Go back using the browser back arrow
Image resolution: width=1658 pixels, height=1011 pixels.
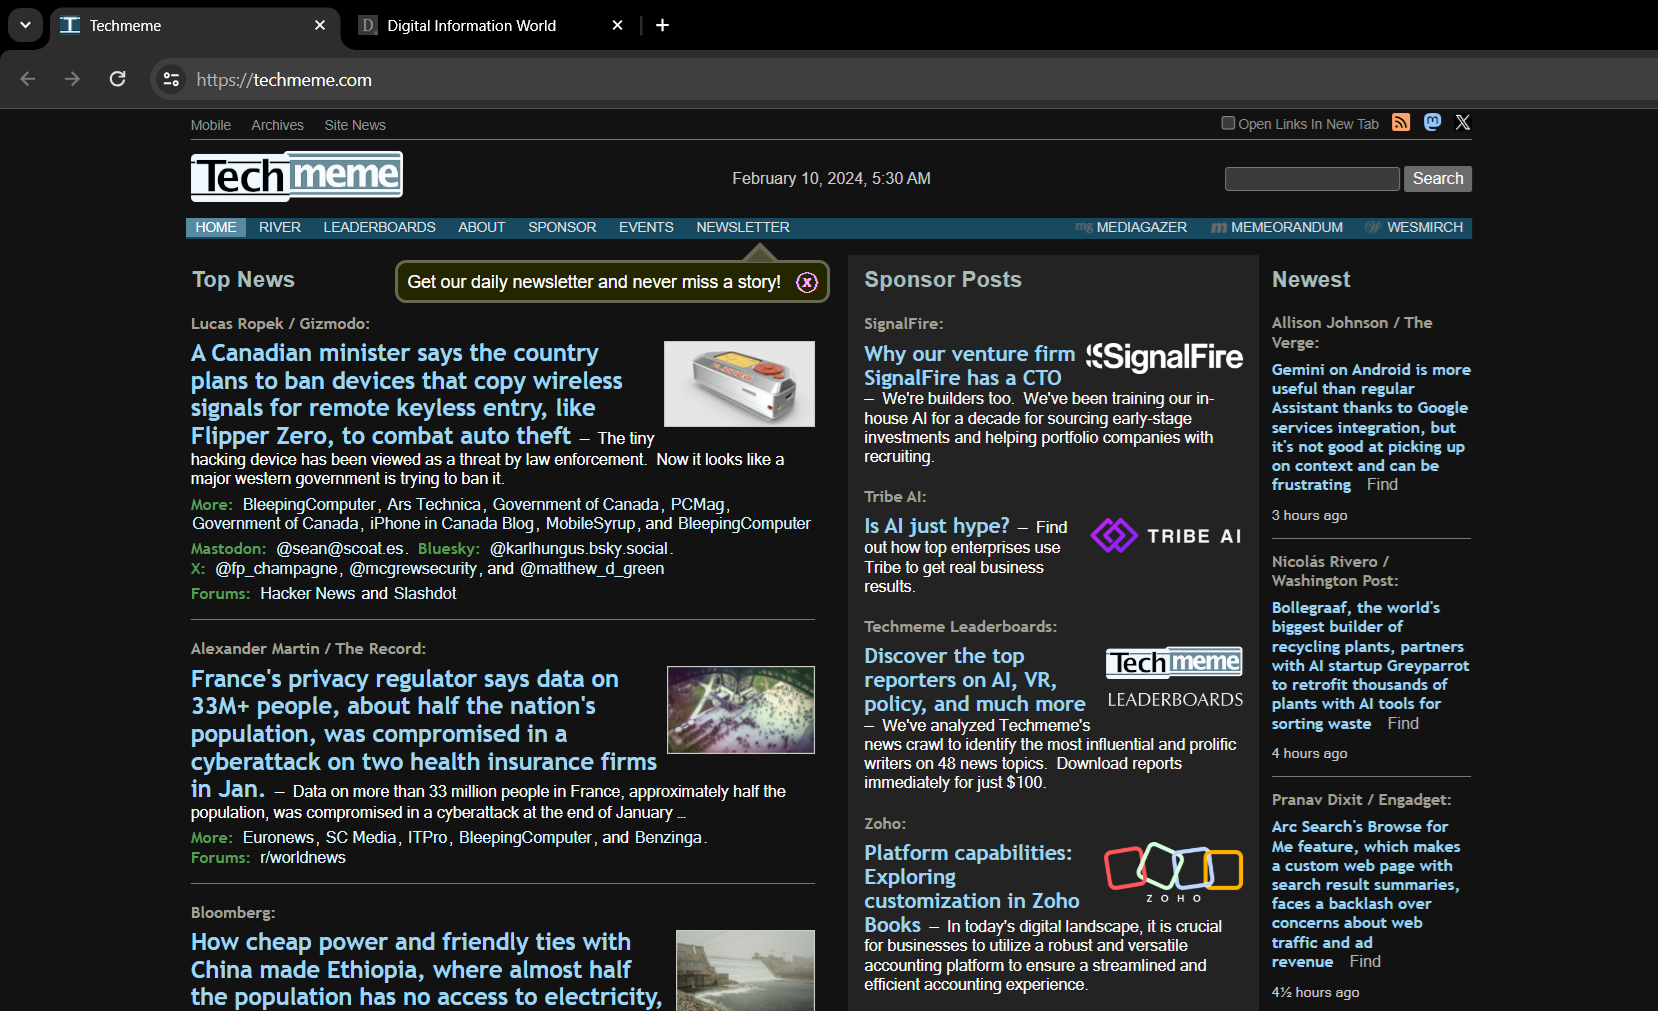click(x=28, y=79)
